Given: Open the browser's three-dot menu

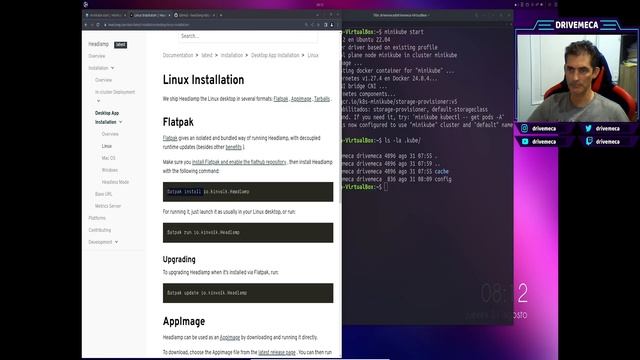Looking at the screenshot, I should 338,25.
